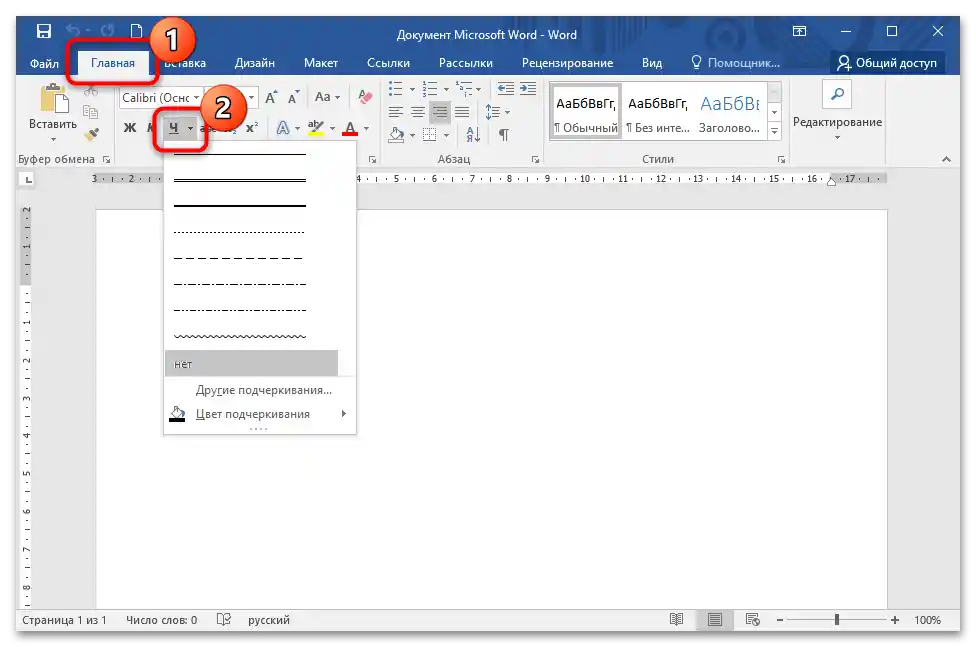Viewport: 976px width, 647px height.
Task: Switch to the Макет tab
Action: tap(321, 64)
